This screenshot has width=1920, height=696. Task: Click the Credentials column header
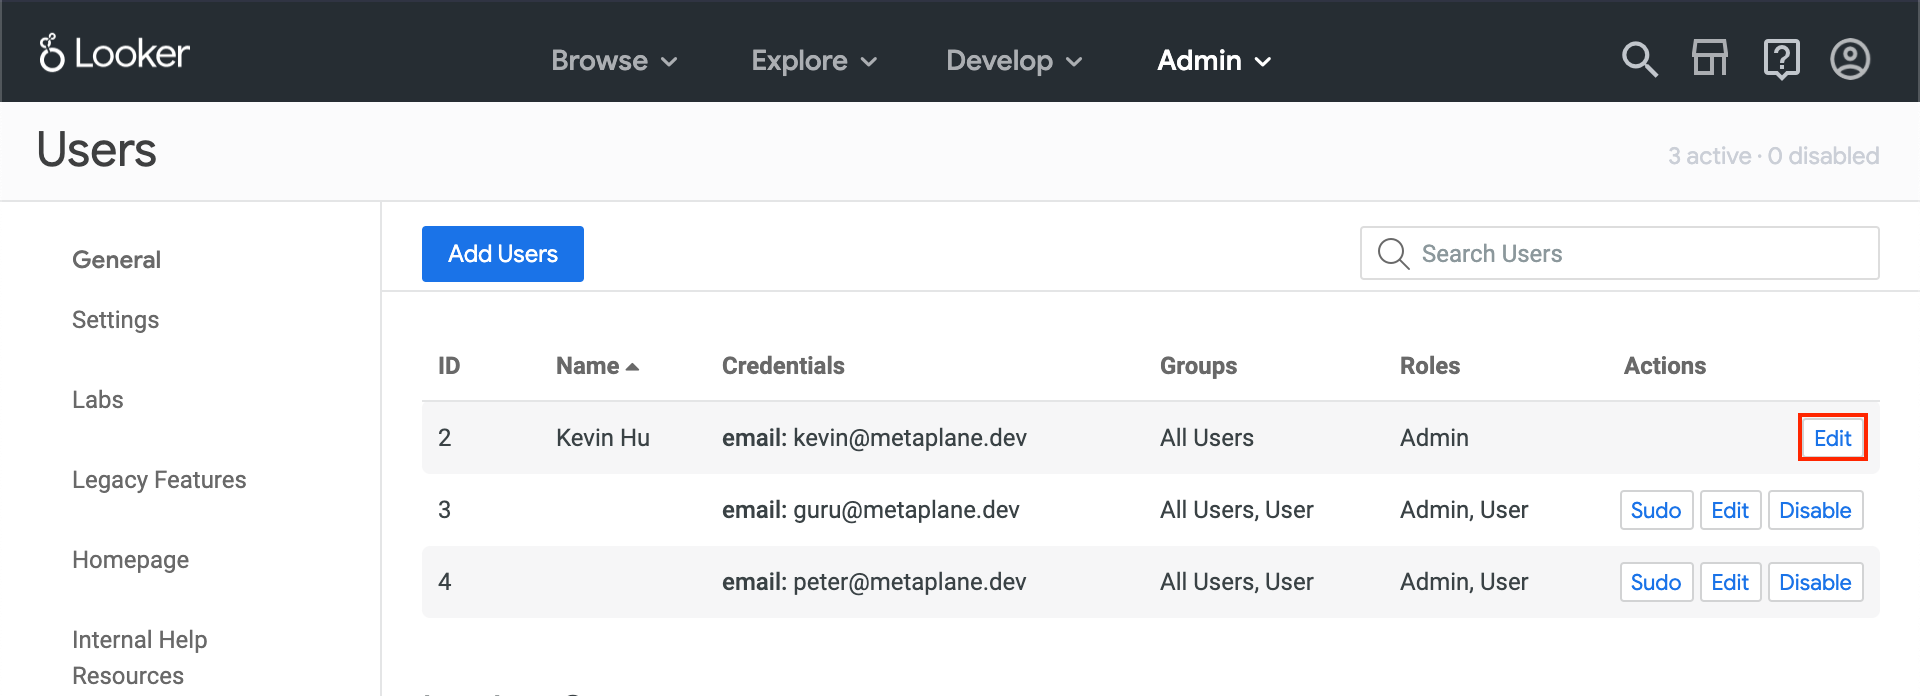(x=783, y=366)
